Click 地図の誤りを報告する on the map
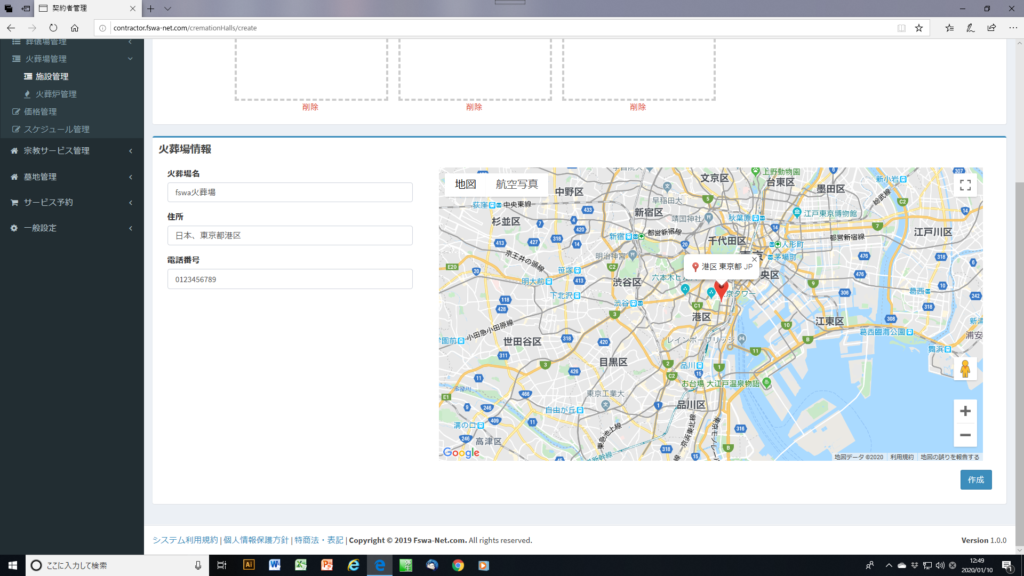 pos(950,457)
